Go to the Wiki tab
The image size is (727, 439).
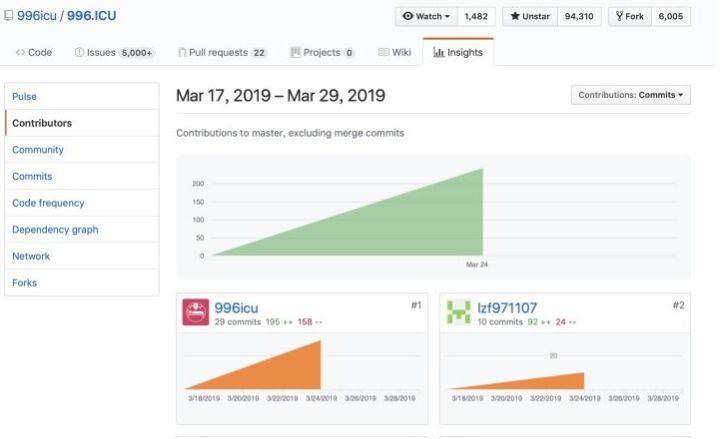point(395,52)
